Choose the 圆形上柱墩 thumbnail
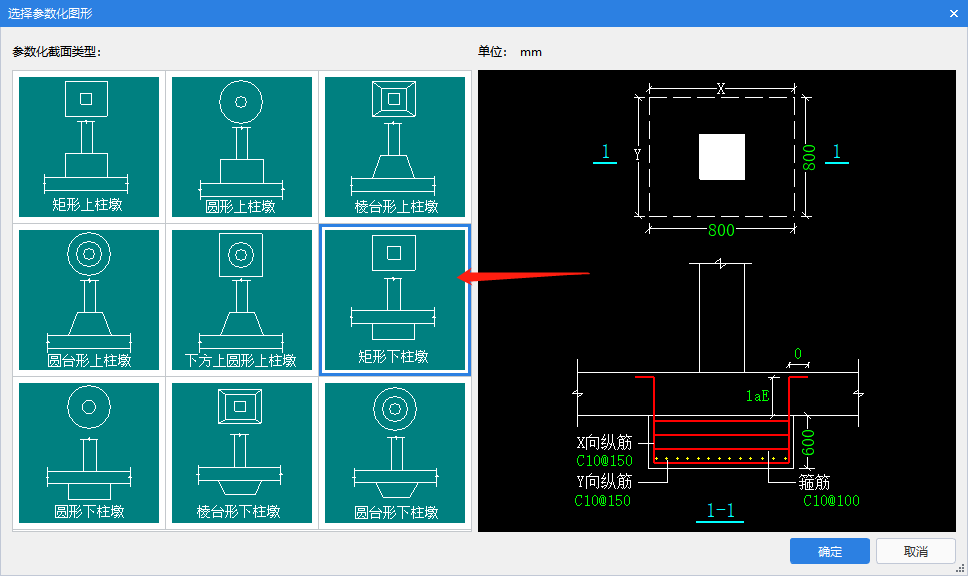 click(242, 147)
